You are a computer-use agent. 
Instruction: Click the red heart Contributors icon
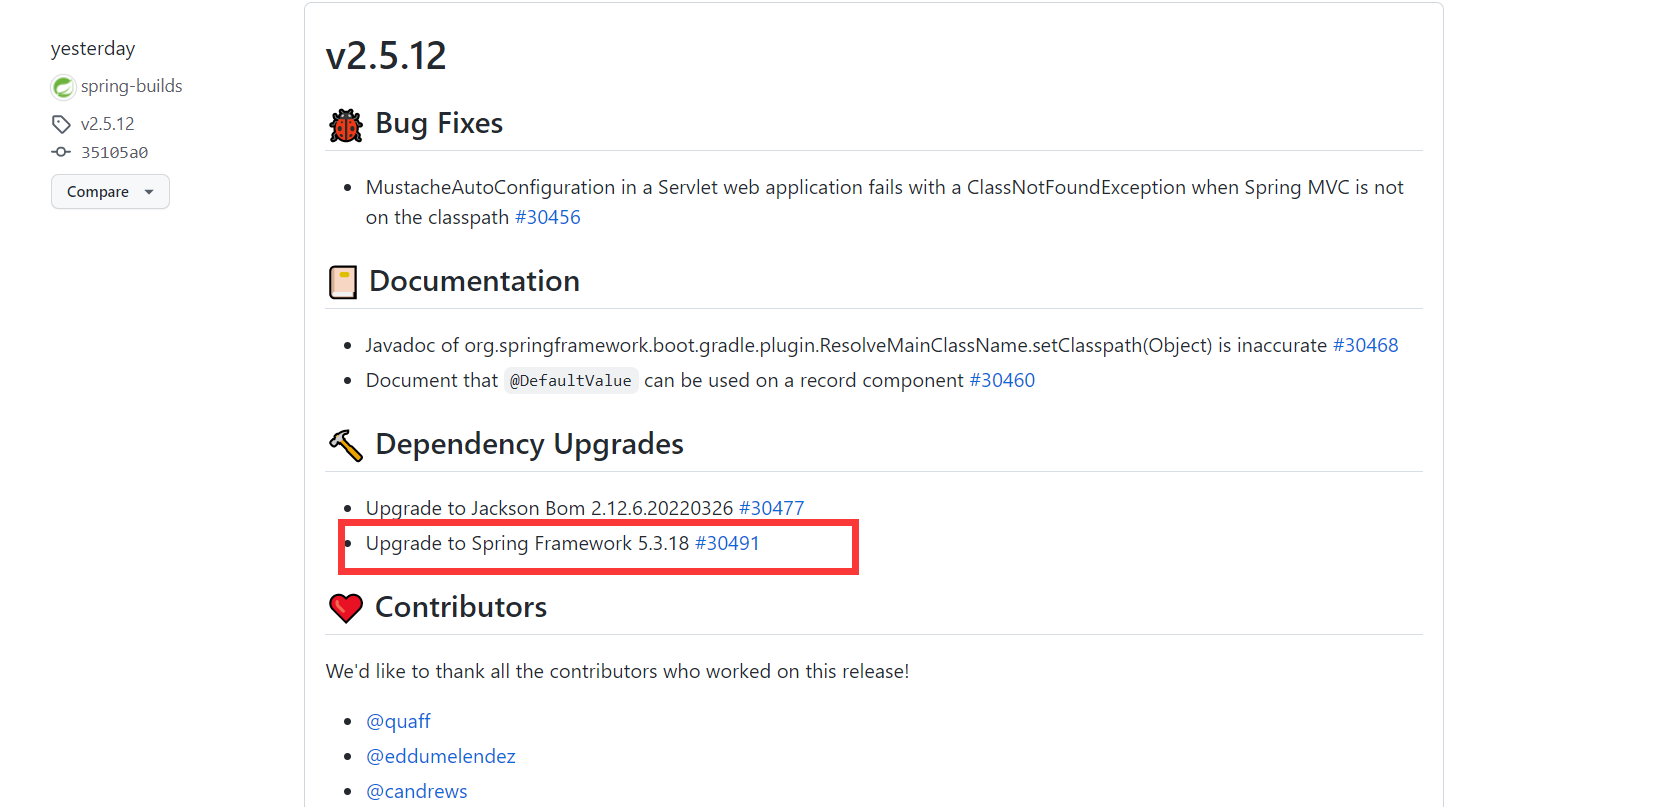point(346,608)
